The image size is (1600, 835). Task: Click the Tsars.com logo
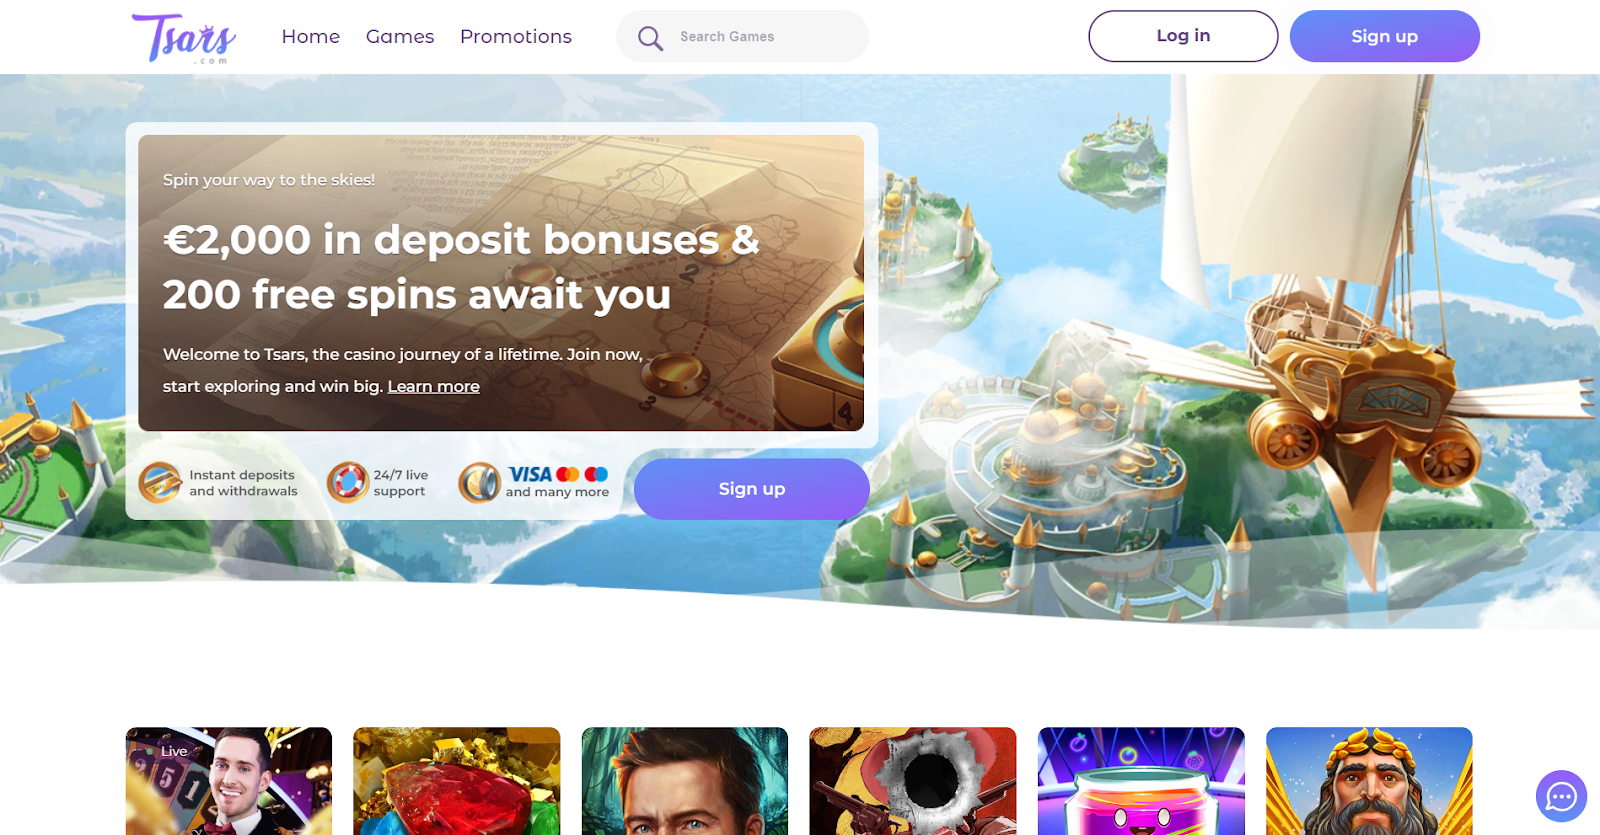[184, 38]
